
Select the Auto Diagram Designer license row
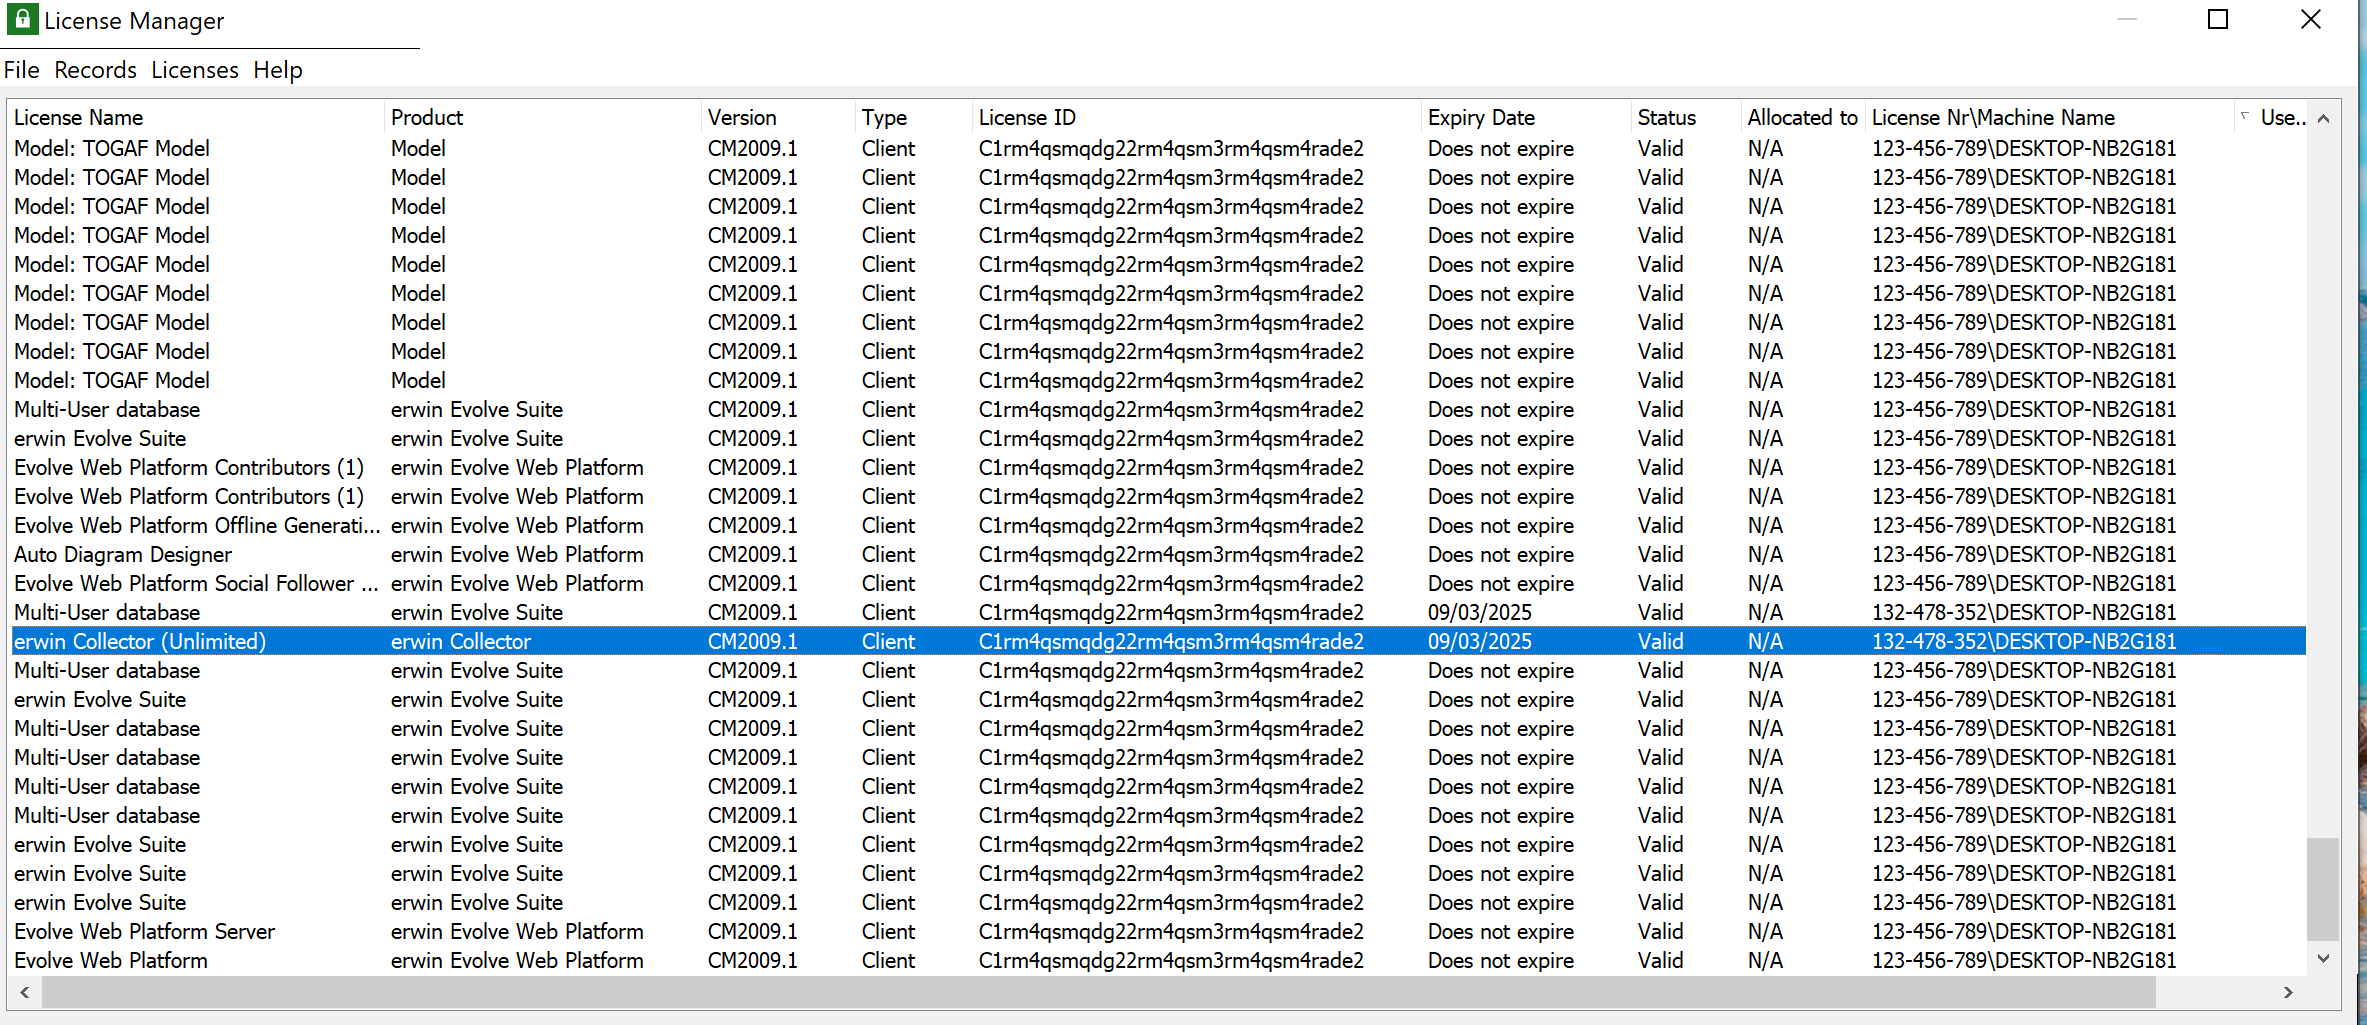tap(1158, 554)
